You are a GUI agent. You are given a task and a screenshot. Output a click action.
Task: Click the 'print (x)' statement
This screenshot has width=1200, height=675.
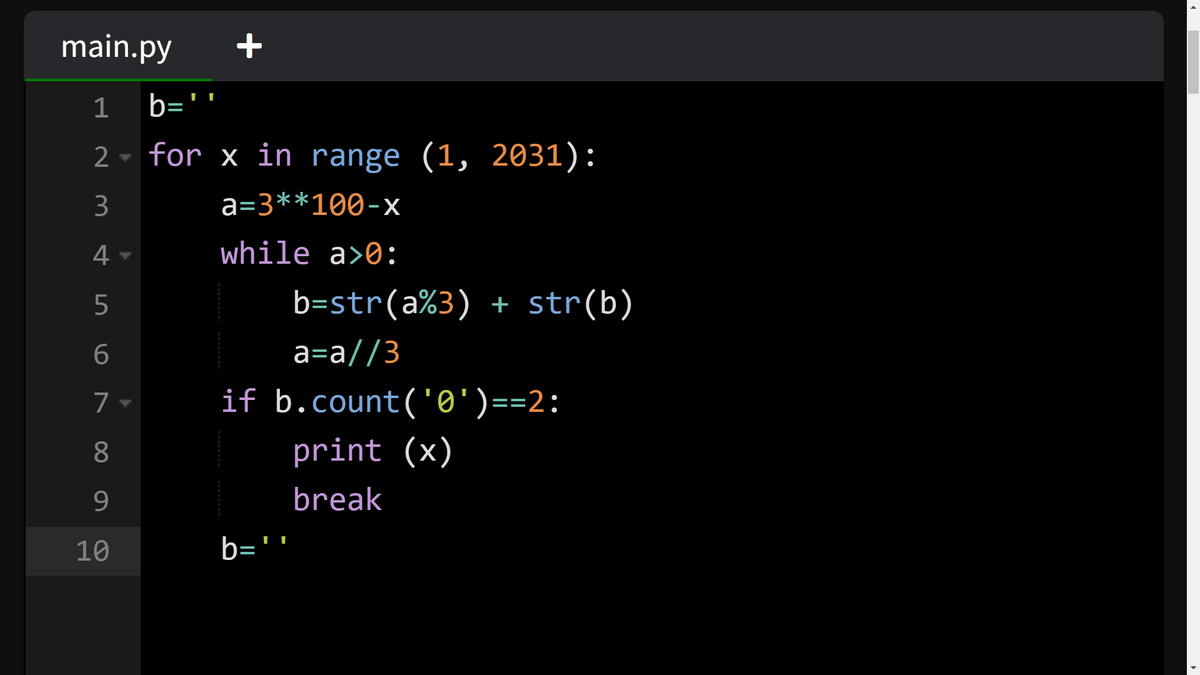(x=373, y=451)
